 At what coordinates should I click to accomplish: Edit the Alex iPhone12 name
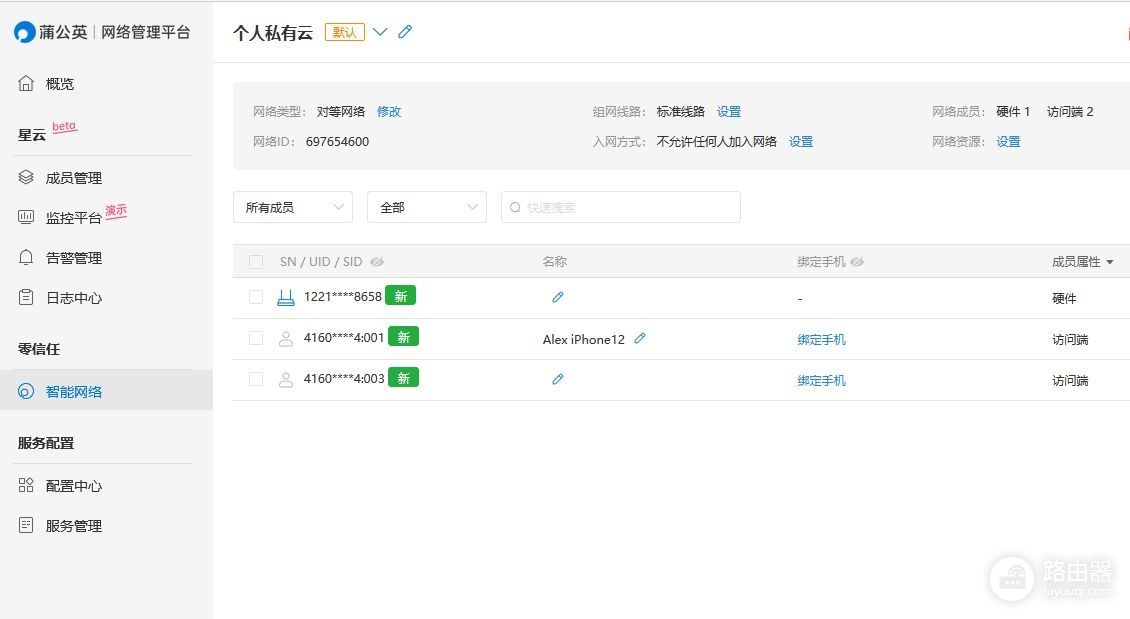(x=640, y=338)
